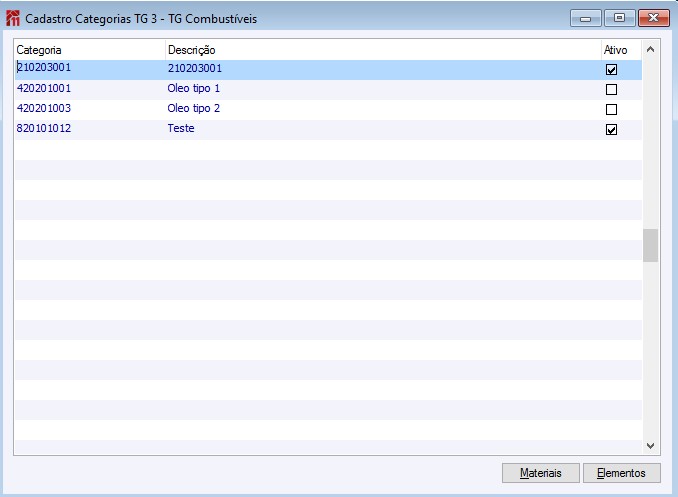Close the Cadastro Categorias window
This screenshot has height=497, width=678.
pos(653,18)
